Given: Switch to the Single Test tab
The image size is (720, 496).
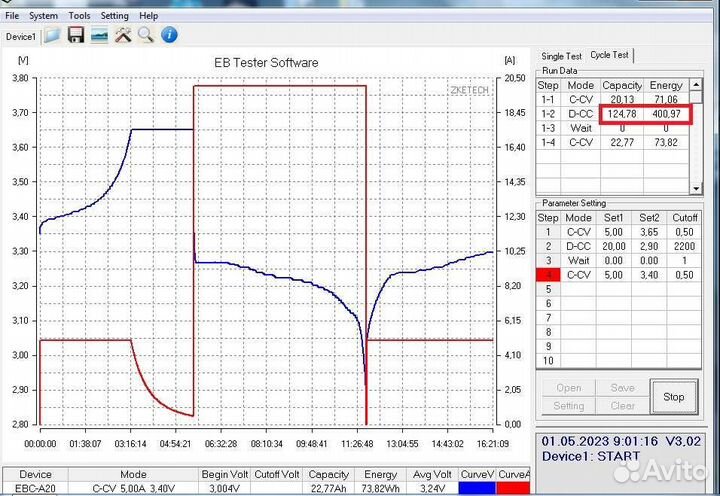Looking at the screenshot, I should (561, 56).
